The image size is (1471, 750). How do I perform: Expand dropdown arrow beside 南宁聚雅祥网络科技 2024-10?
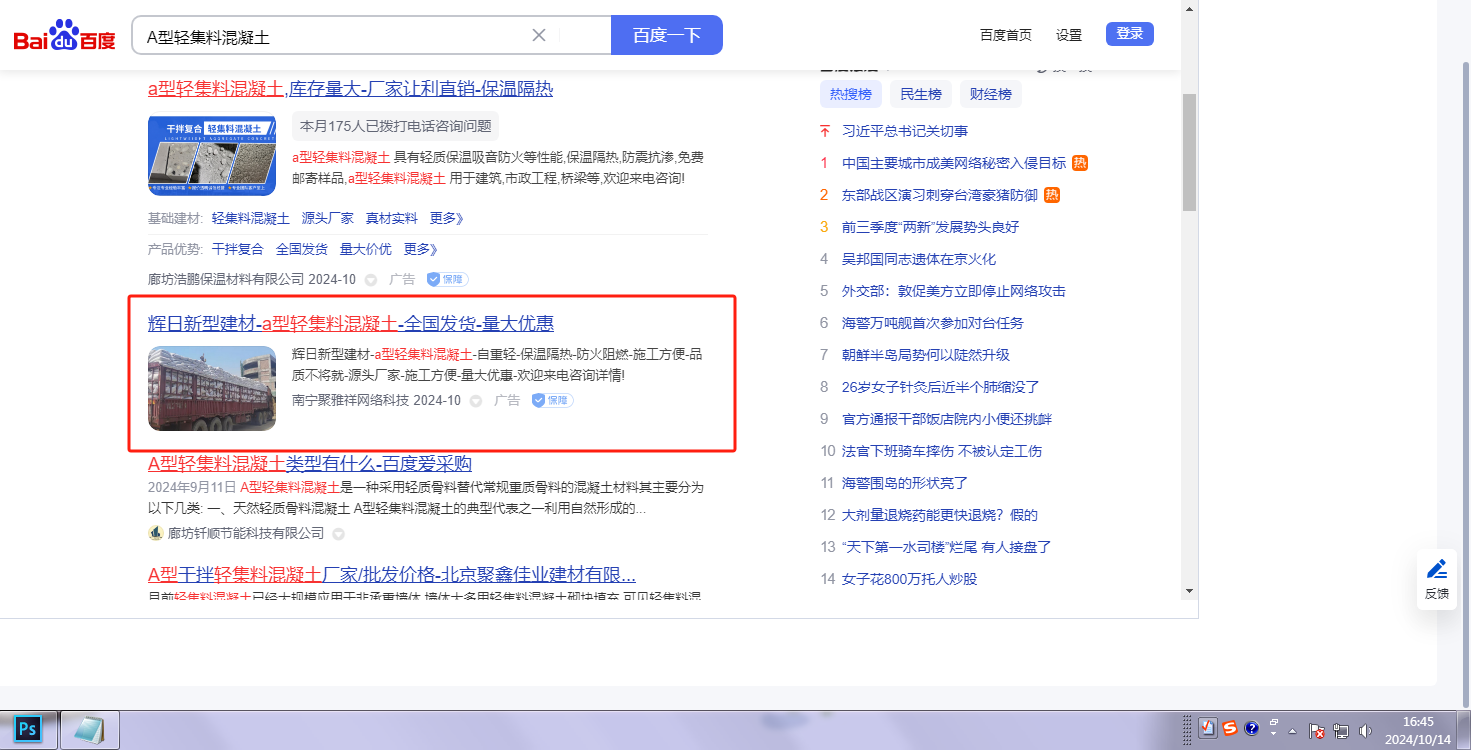(x=476, y=401)
